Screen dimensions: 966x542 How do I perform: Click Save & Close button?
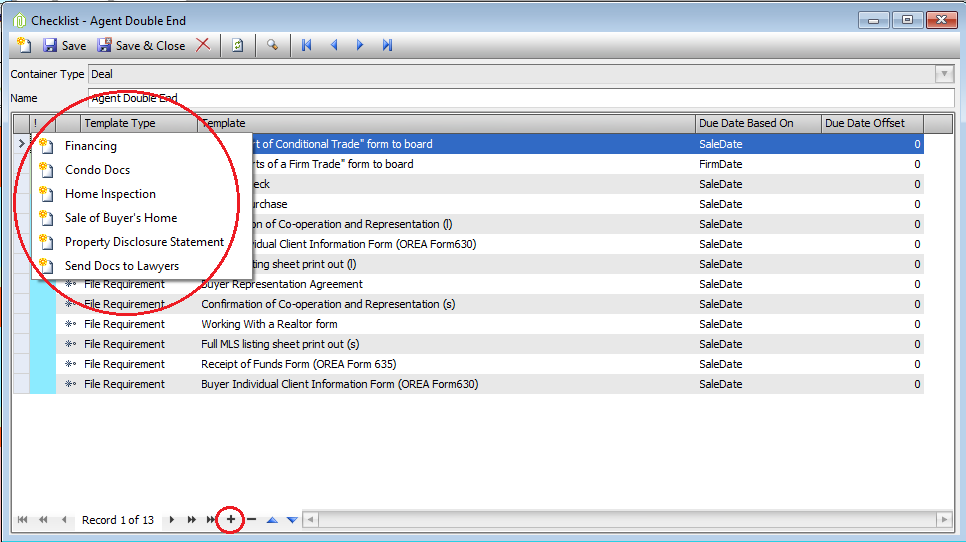(x=142, y=46)
